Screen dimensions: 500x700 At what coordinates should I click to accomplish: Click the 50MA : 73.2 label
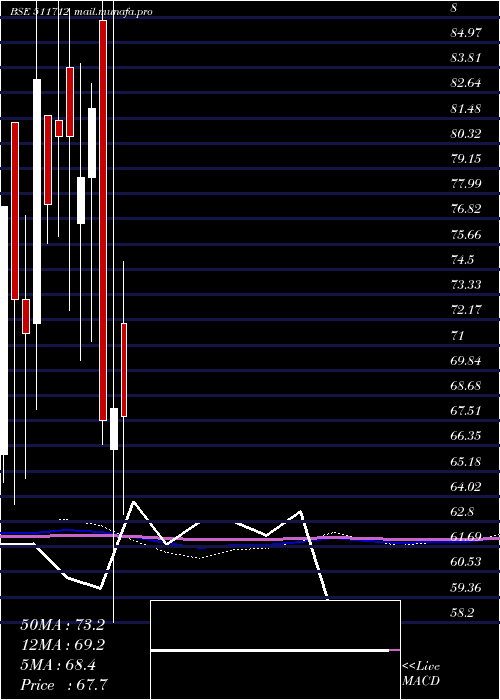pos(62,625)
